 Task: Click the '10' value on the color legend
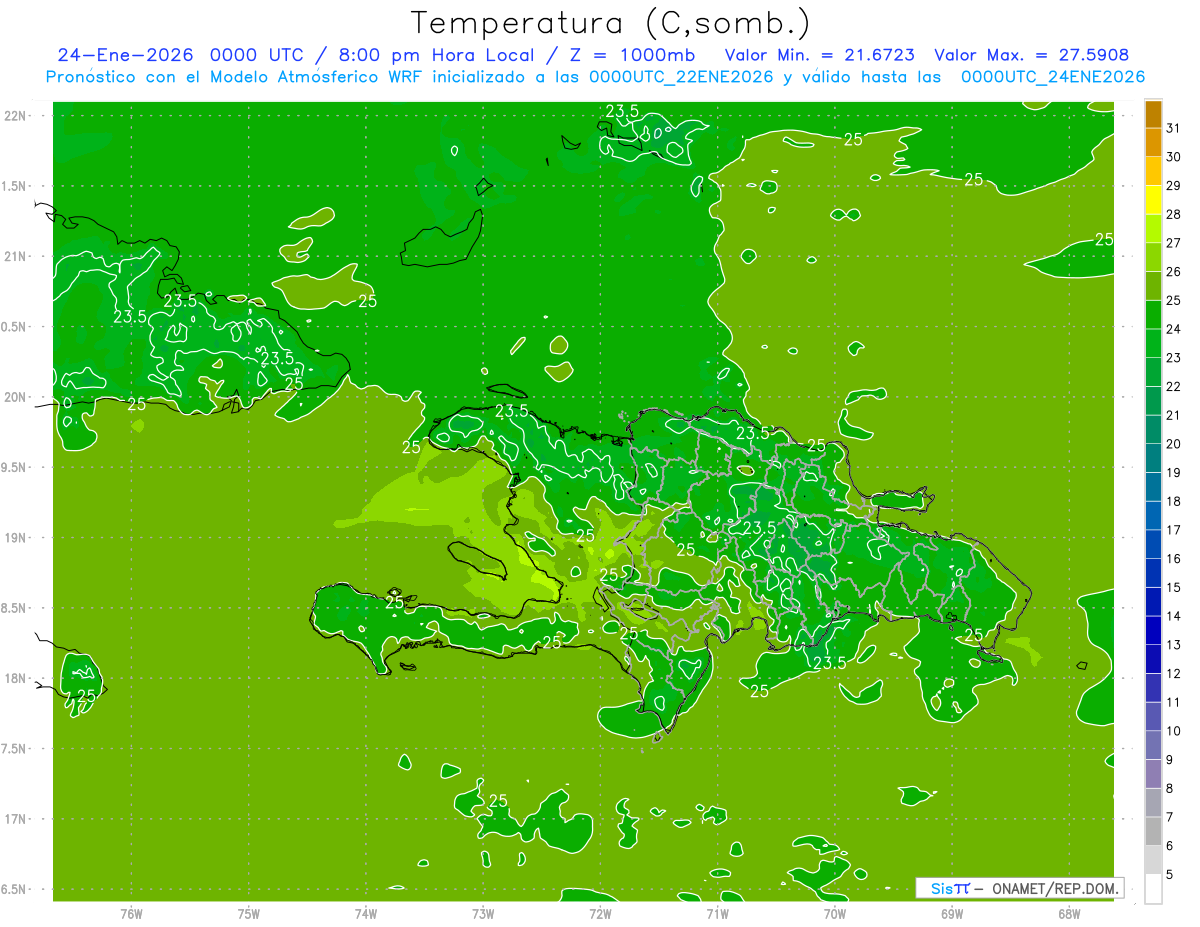click(1174, 731)
